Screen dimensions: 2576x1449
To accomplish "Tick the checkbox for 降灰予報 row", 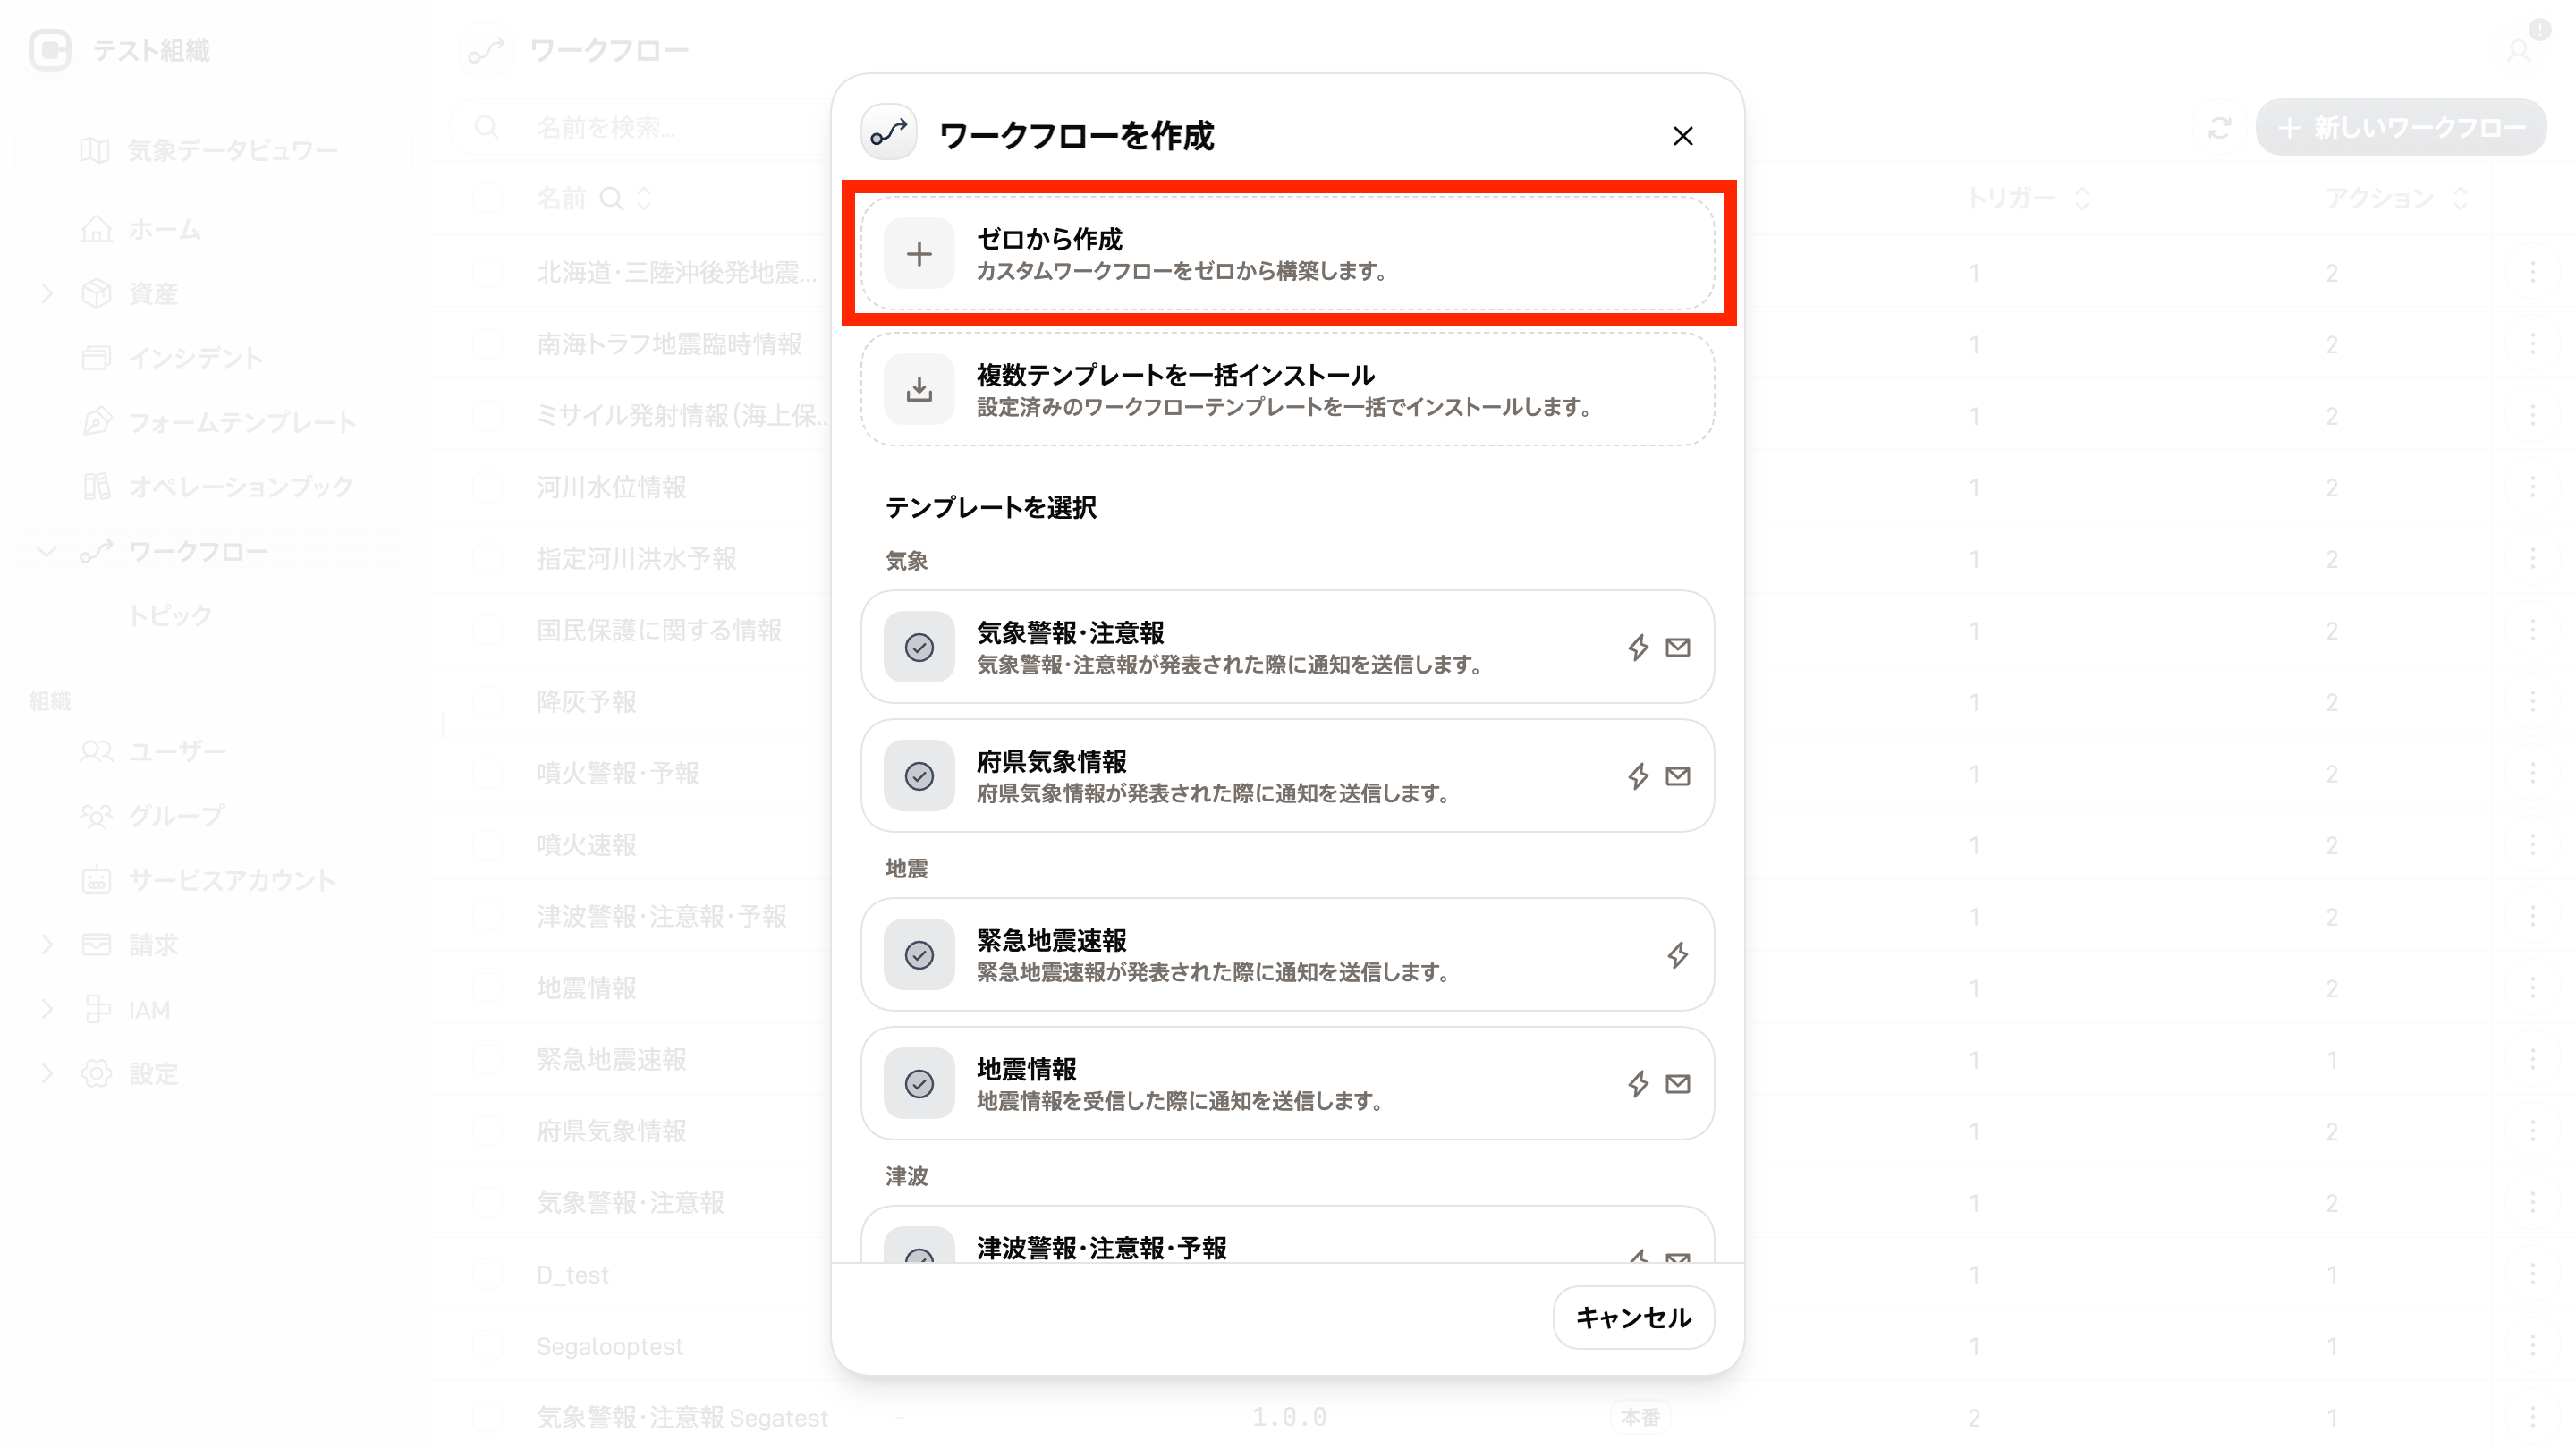I will click(x=487, y=702).
